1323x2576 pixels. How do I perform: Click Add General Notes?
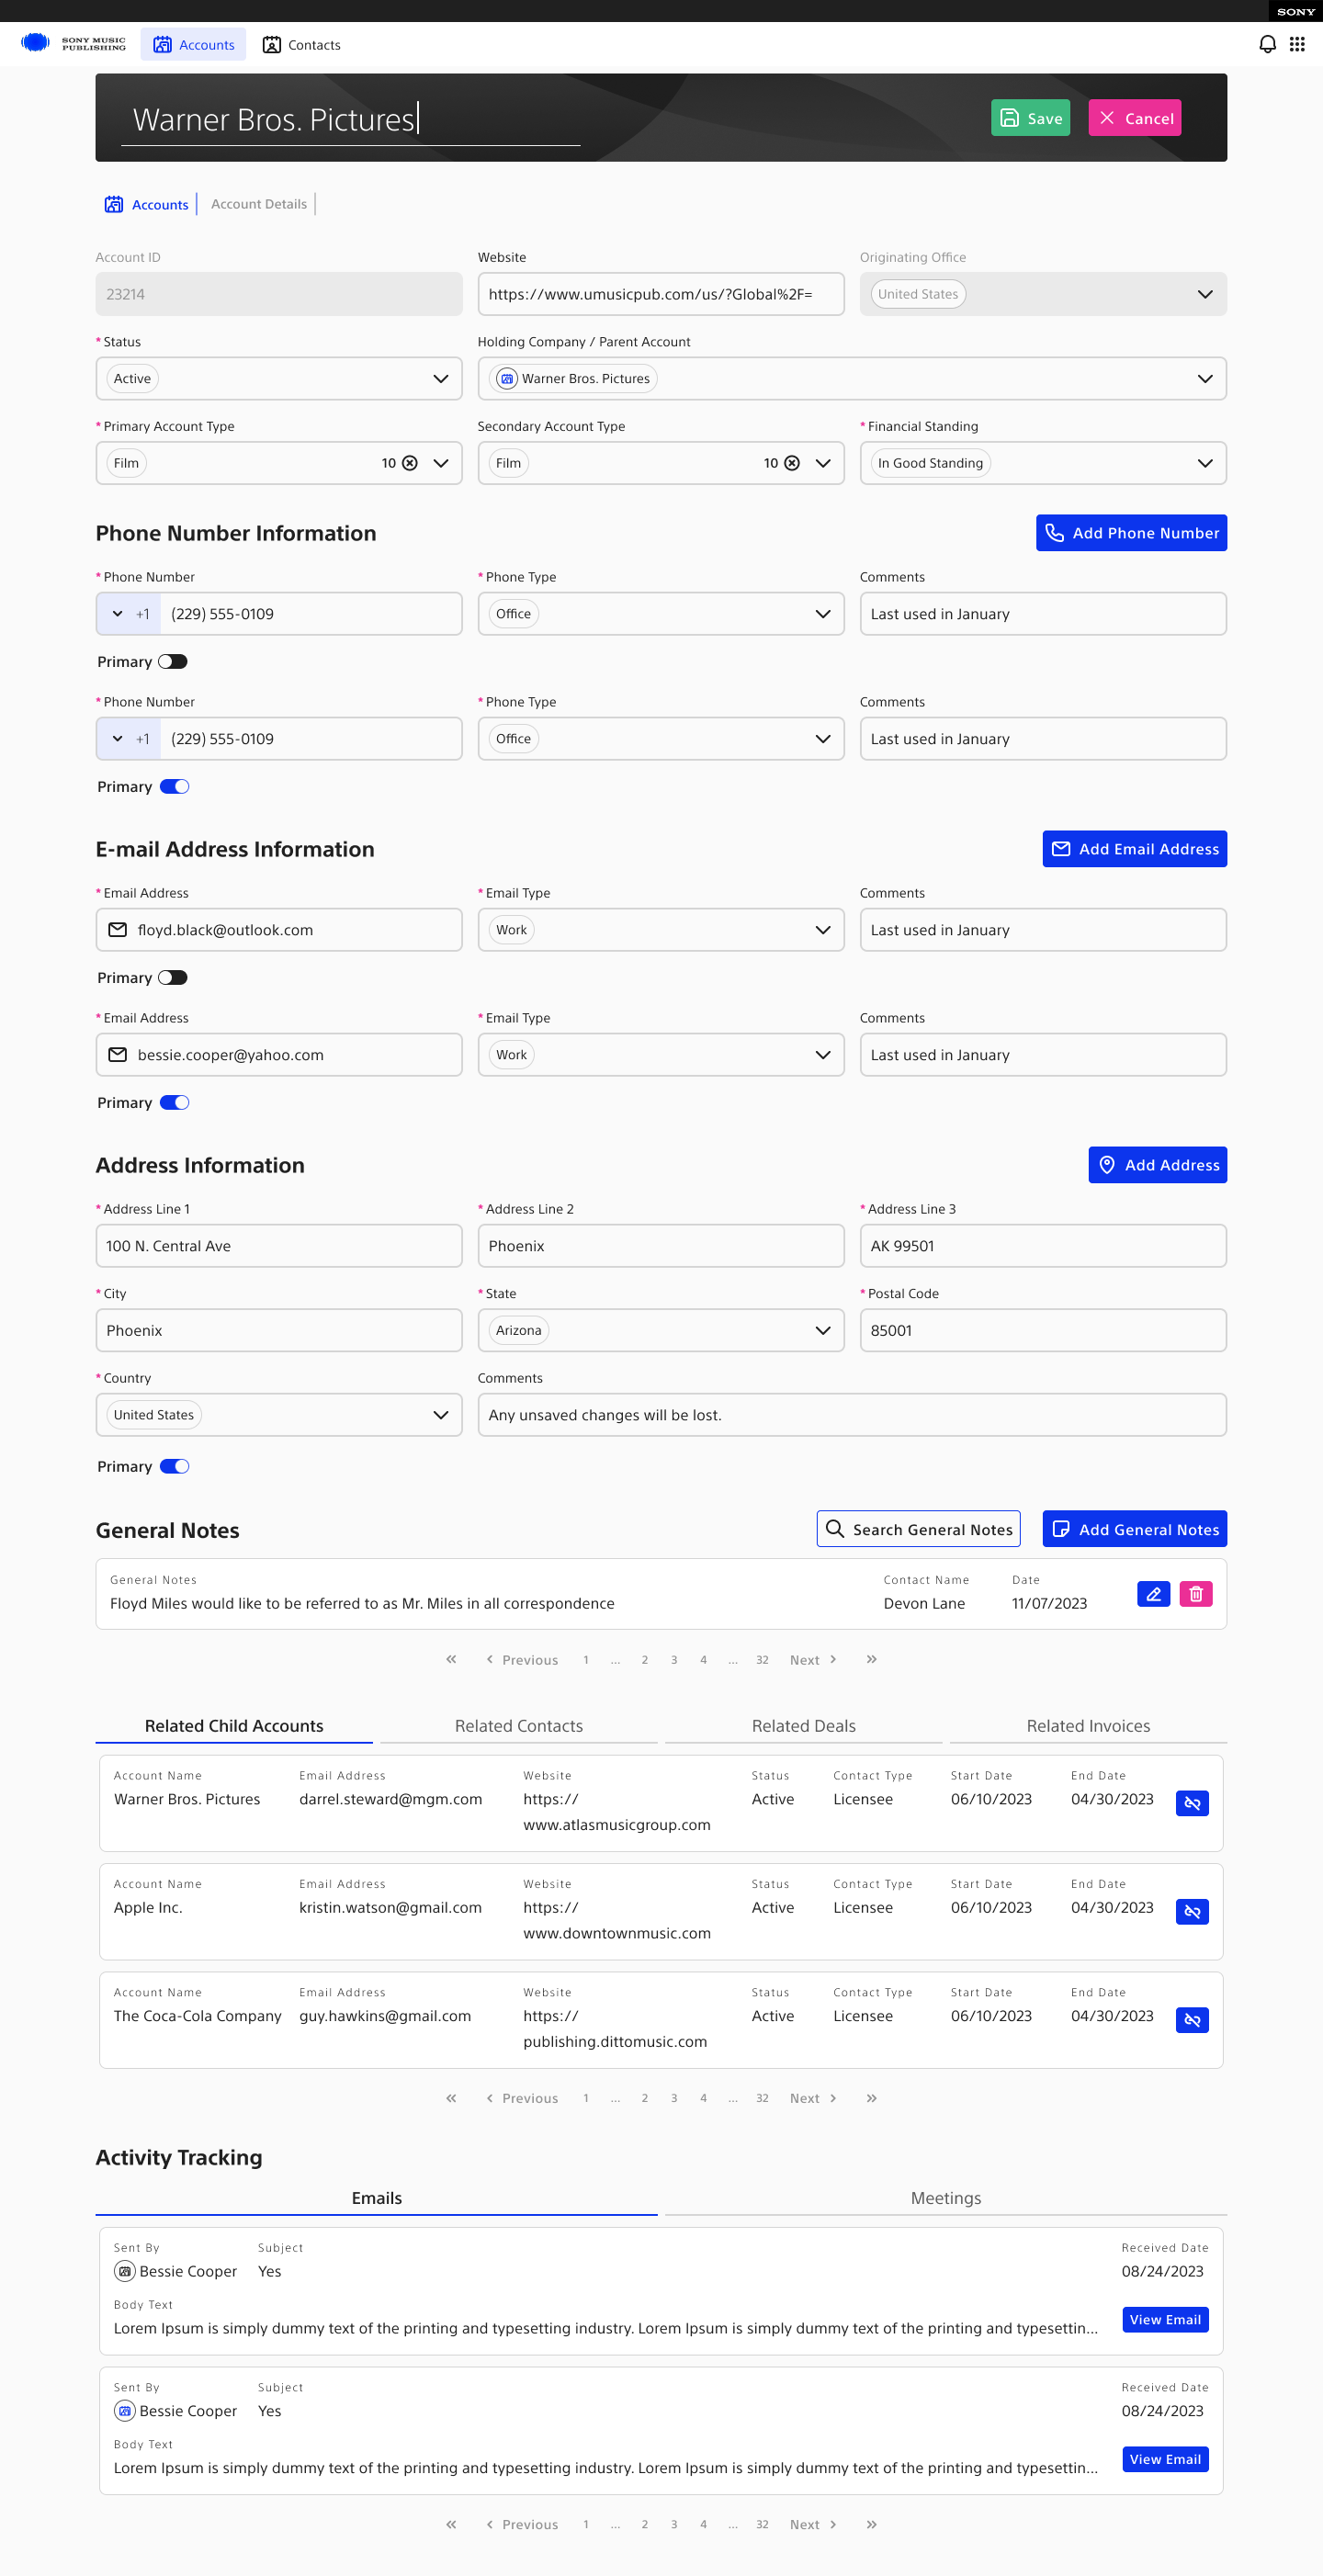pyautogui.click(x=1135, y=1529)
